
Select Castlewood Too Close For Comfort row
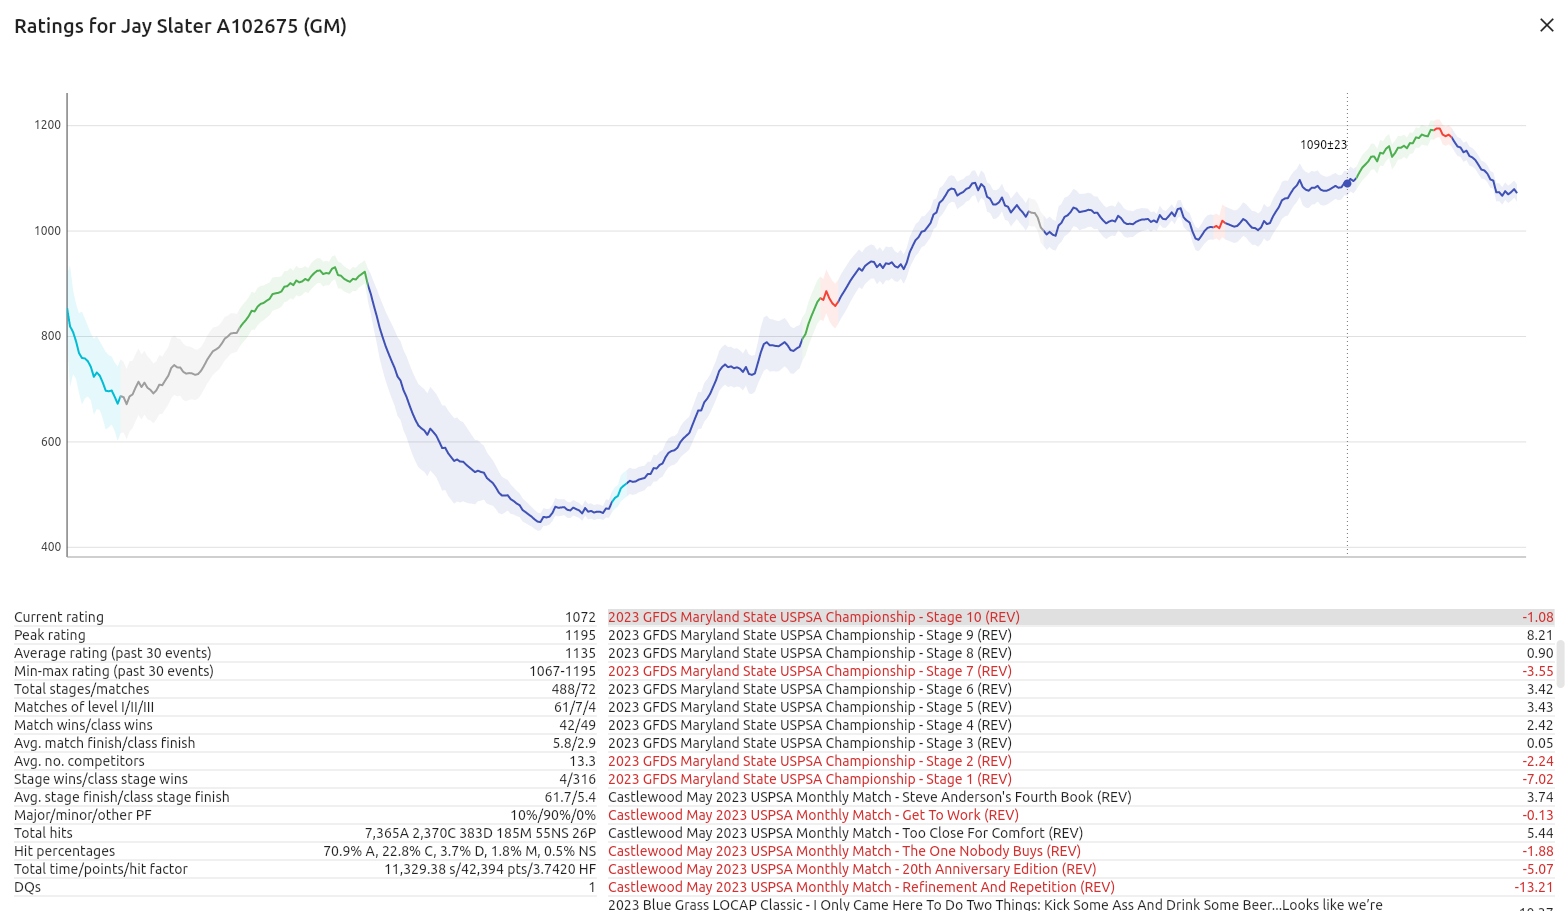(1081, 833)
